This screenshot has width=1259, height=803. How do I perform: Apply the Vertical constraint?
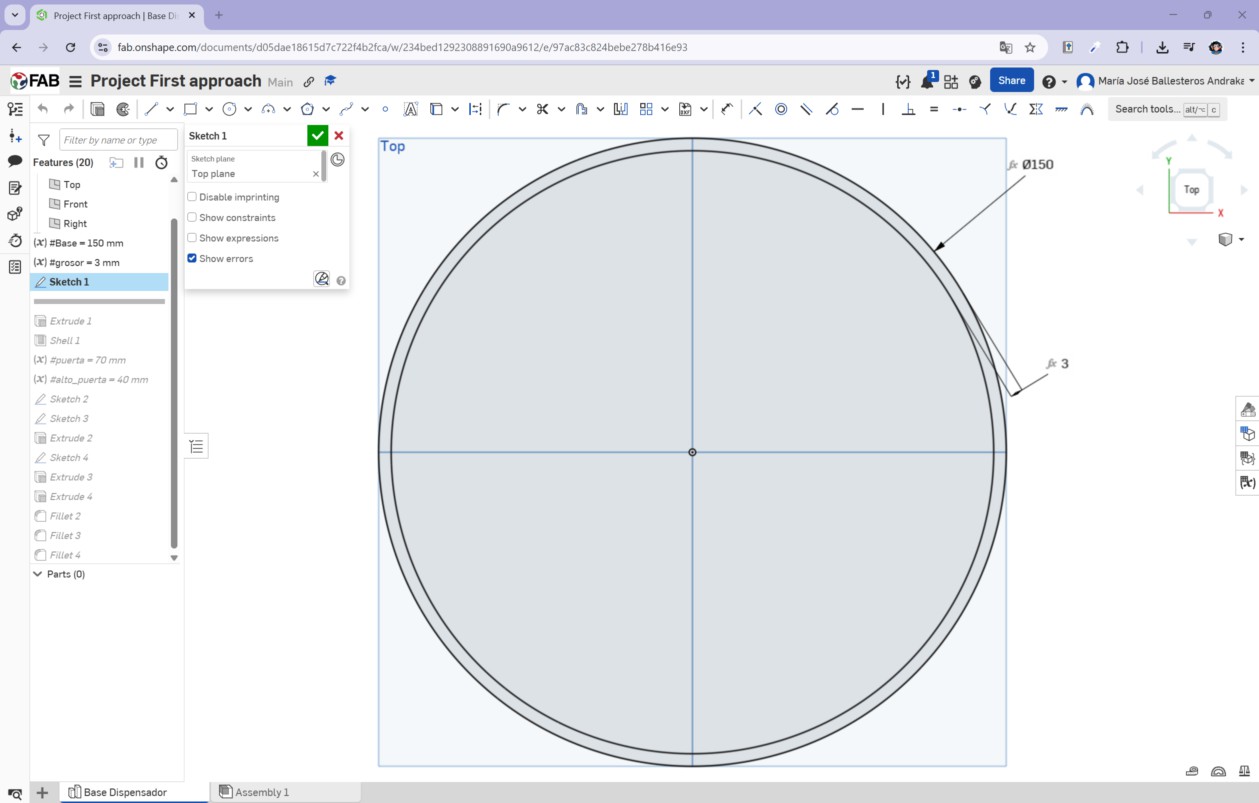tap(883, 109)
